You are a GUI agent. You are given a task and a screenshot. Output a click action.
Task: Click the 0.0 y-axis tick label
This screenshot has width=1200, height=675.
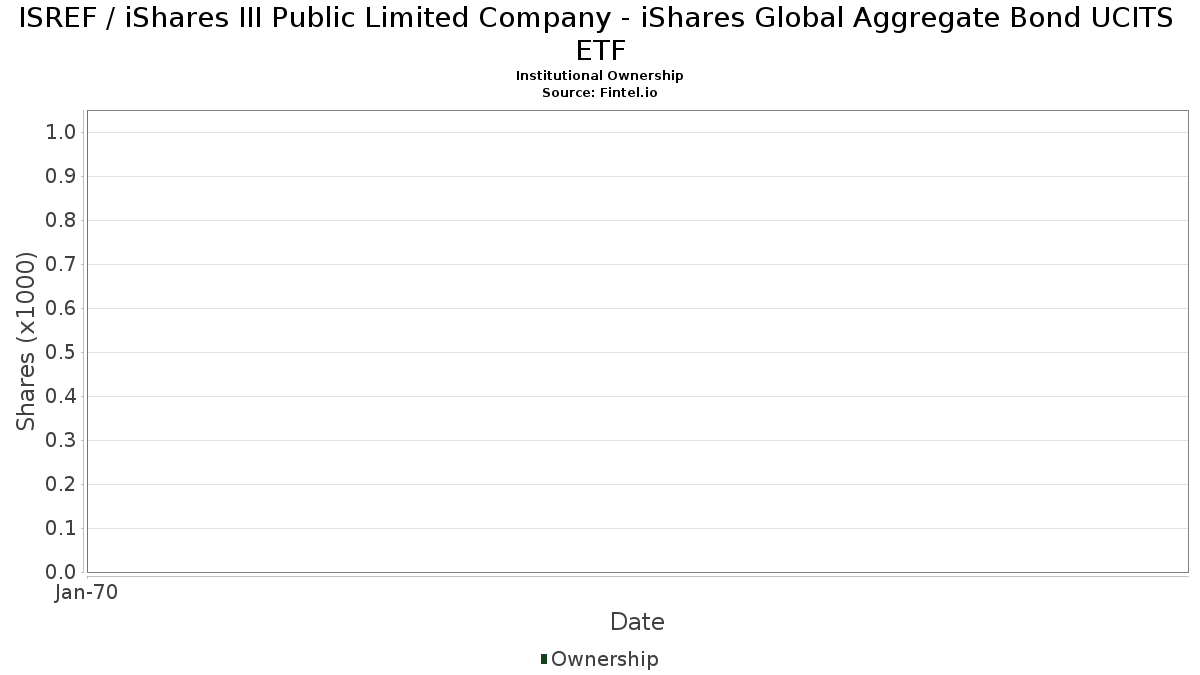62,572
